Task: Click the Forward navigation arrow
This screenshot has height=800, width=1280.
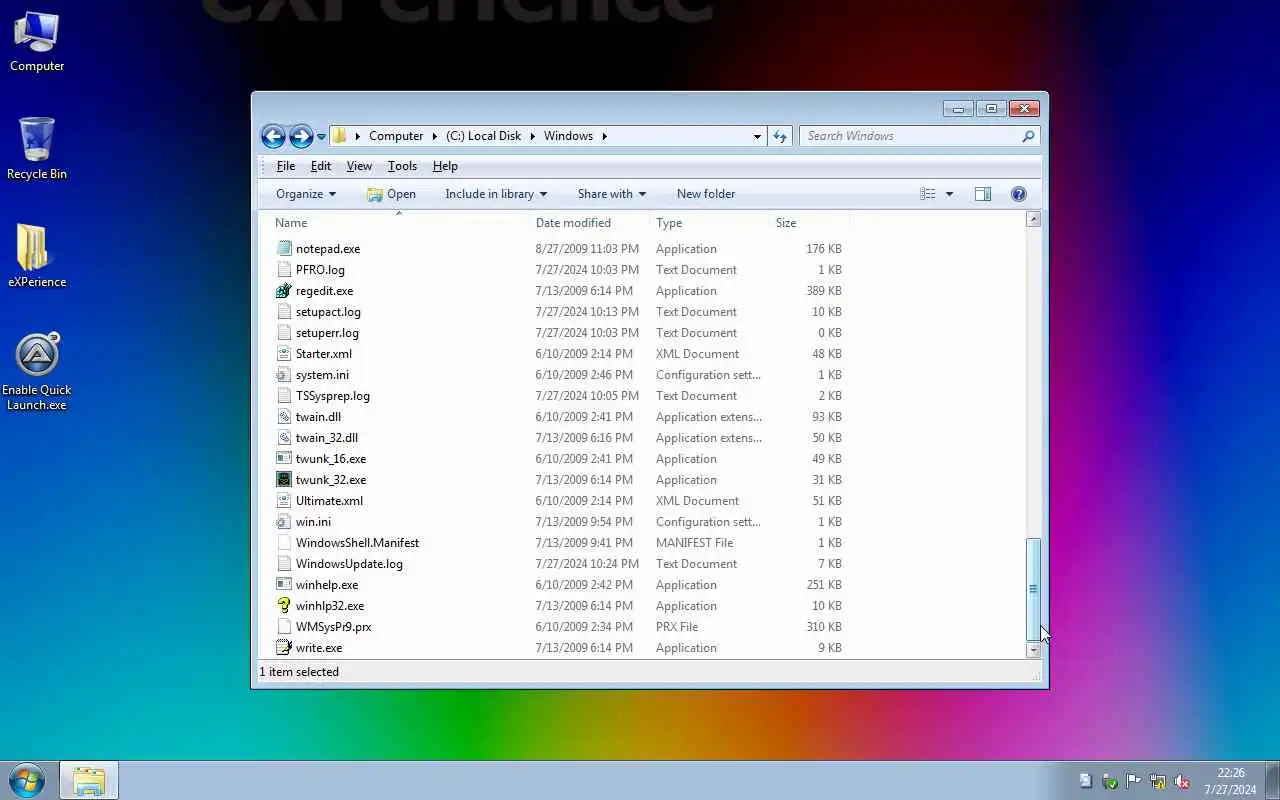Action: 301,136
